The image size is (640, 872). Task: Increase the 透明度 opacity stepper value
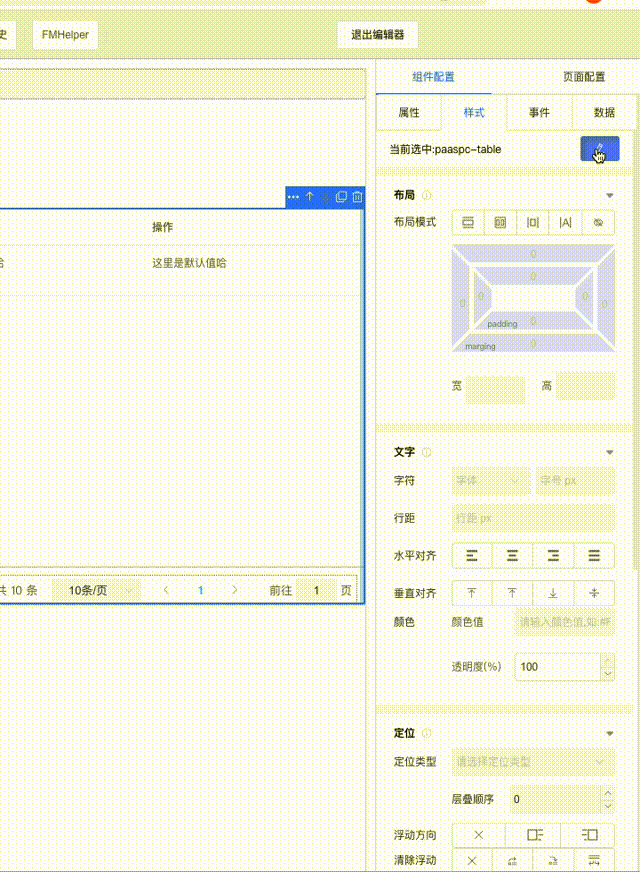607,660
